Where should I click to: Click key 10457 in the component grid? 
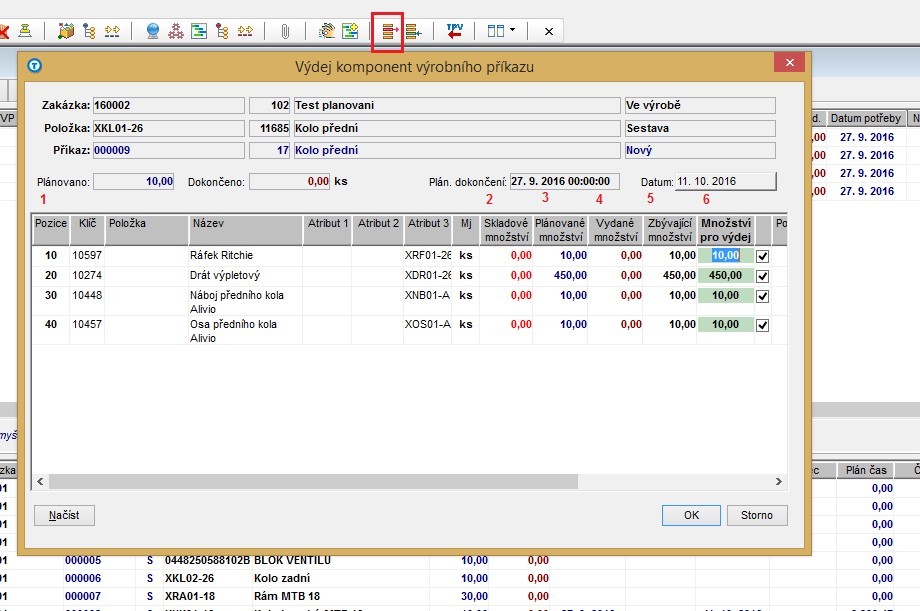point(87,324)
